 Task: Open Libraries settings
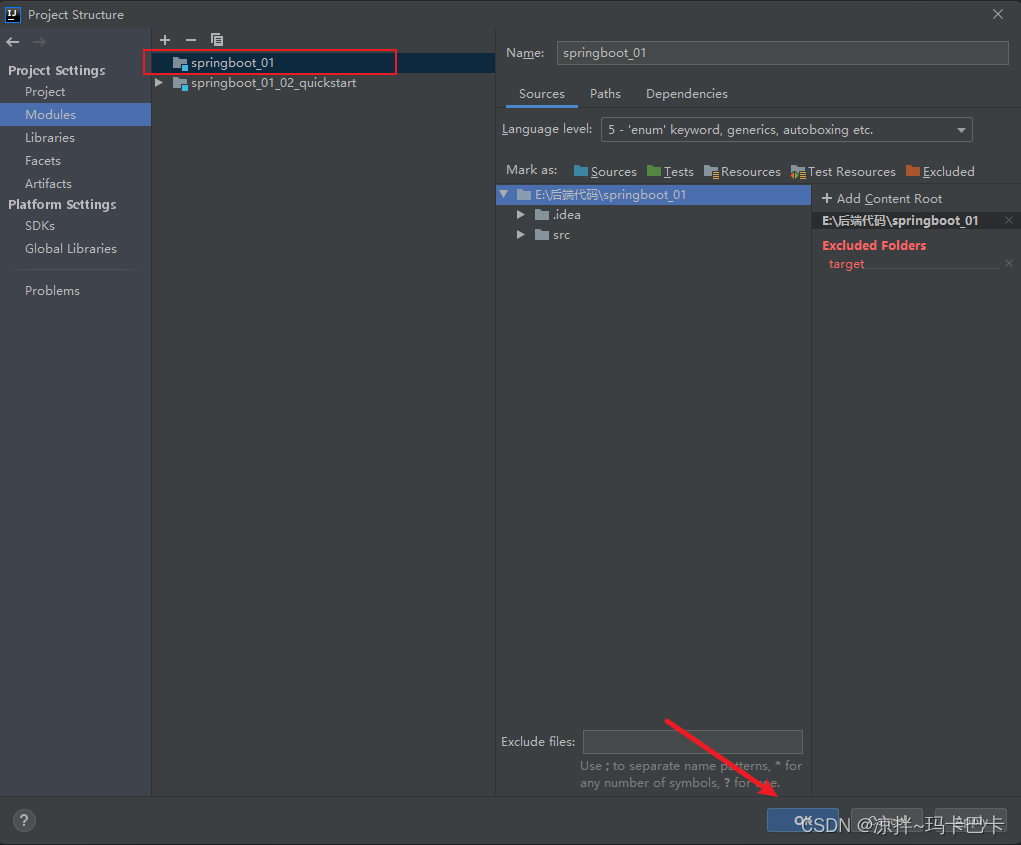76,137
